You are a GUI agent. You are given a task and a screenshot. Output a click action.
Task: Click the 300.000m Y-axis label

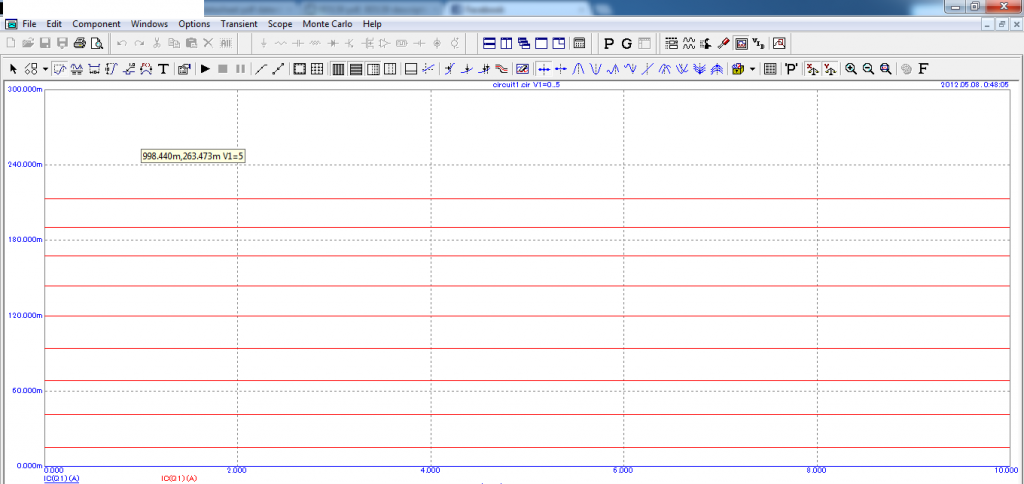click(x=24, y=89)
